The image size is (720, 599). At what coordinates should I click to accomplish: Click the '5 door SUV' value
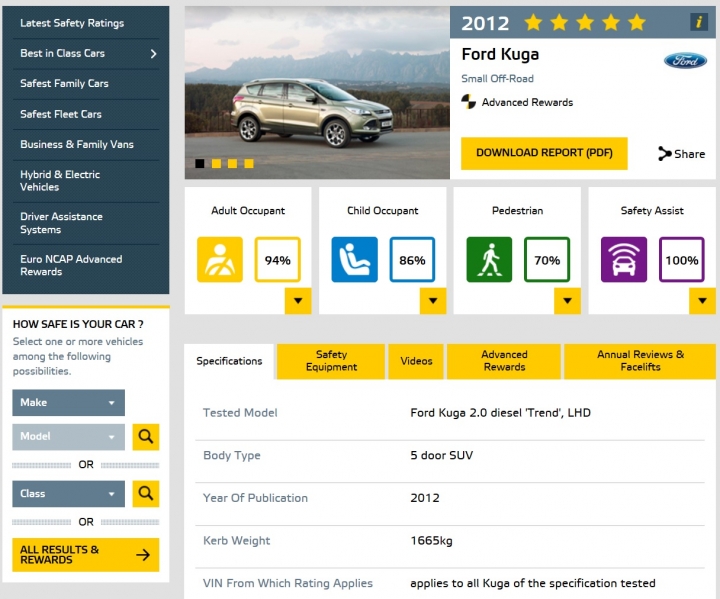[x=441, y=455]
